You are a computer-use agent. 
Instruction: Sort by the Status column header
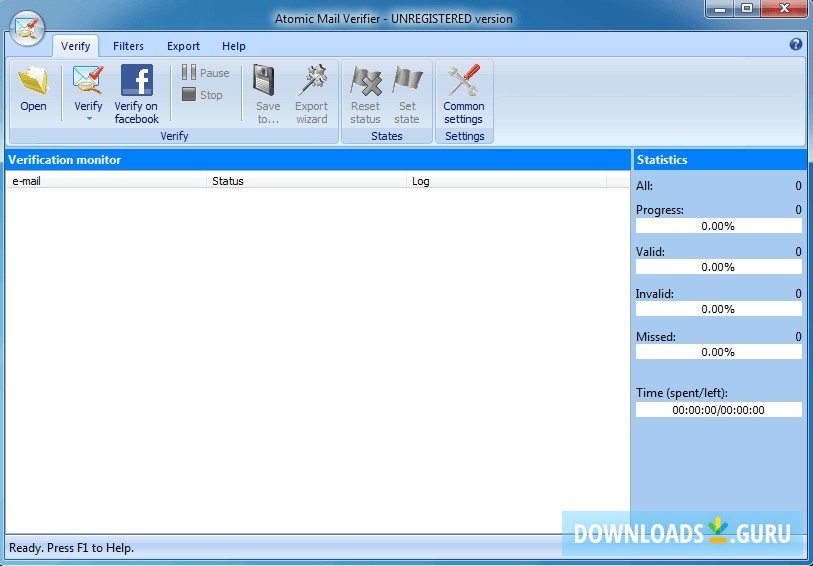pos(306,181)
